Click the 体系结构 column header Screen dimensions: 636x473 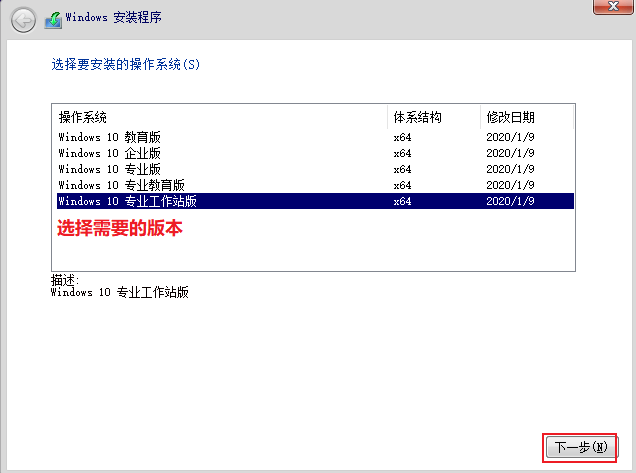[x=434, y=117]
